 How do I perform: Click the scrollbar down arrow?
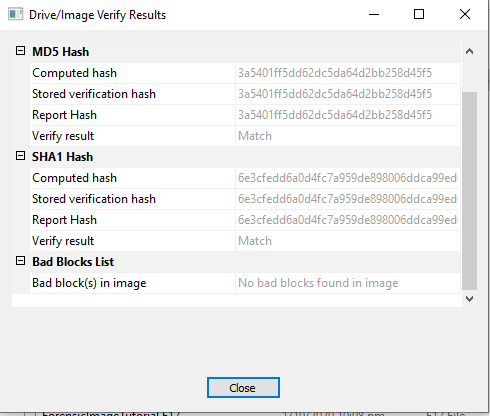coord(469,299)
